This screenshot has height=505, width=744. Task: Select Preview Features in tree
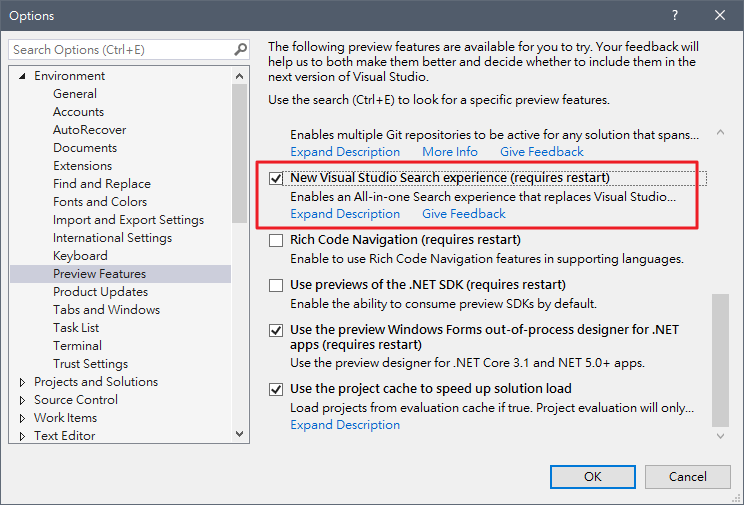tap(121, 274)
